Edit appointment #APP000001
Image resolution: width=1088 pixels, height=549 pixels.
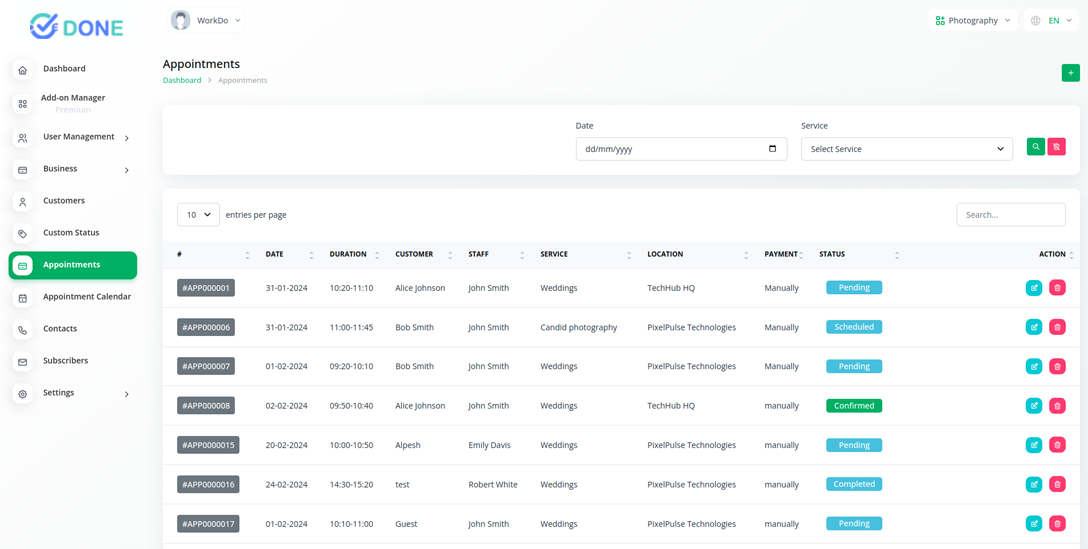coord(1034,287)
